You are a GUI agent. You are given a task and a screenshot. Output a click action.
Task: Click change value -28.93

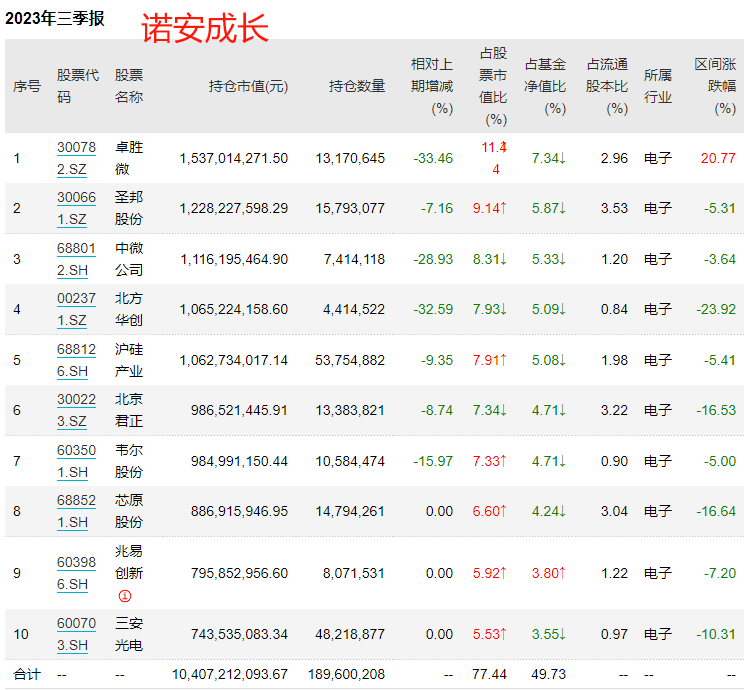(433, 260)
